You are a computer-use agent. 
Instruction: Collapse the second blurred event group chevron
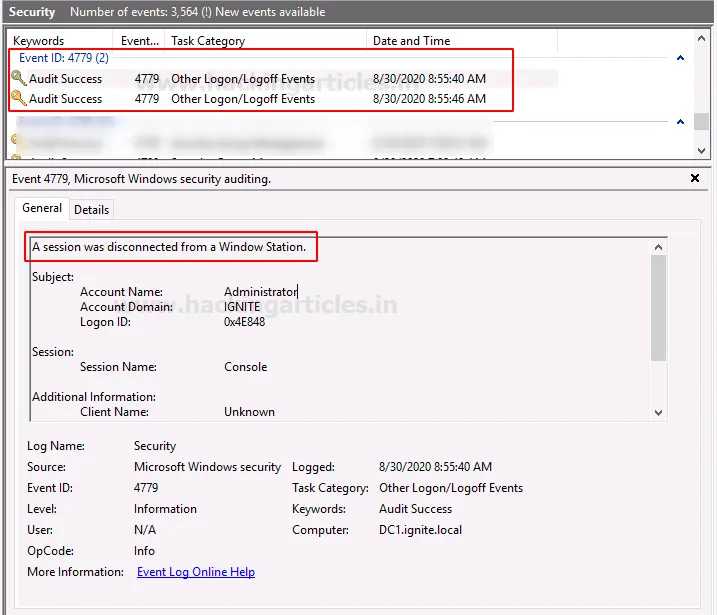click(680, 122)
